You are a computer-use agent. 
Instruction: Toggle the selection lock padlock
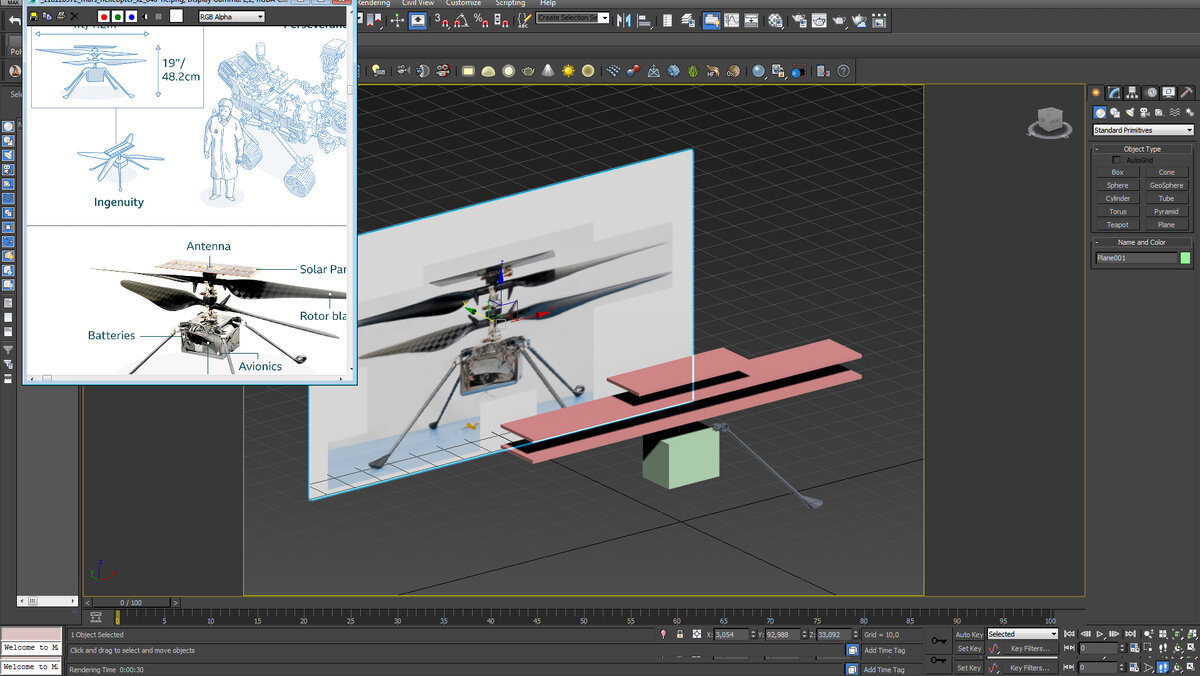coord(680,634)
